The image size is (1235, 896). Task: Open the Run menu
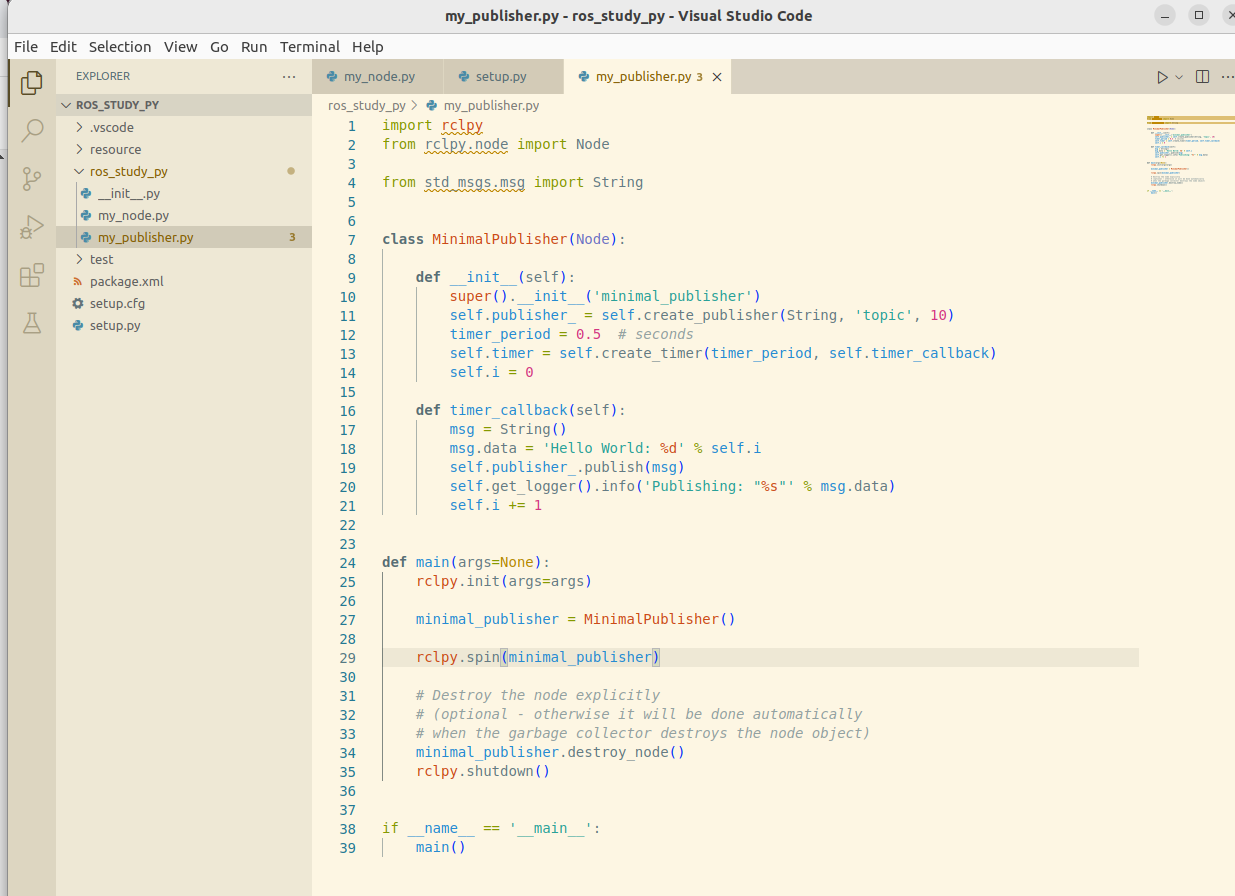254,46
